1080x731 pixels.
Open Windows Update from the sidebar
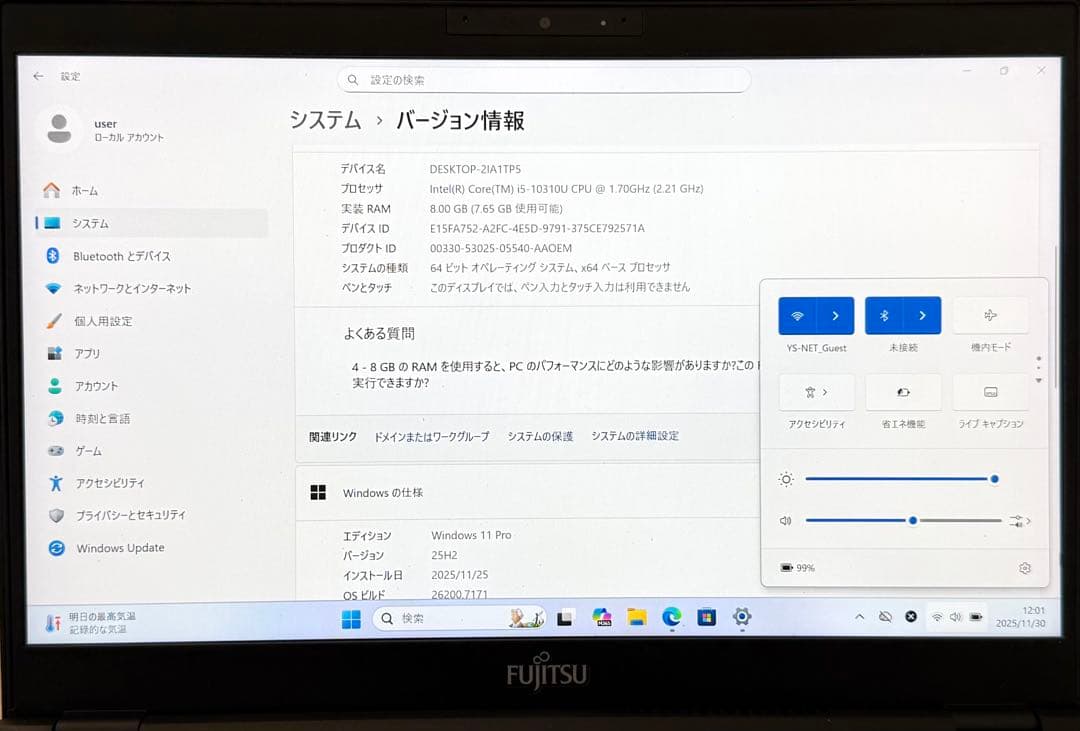tap(118, 548)
